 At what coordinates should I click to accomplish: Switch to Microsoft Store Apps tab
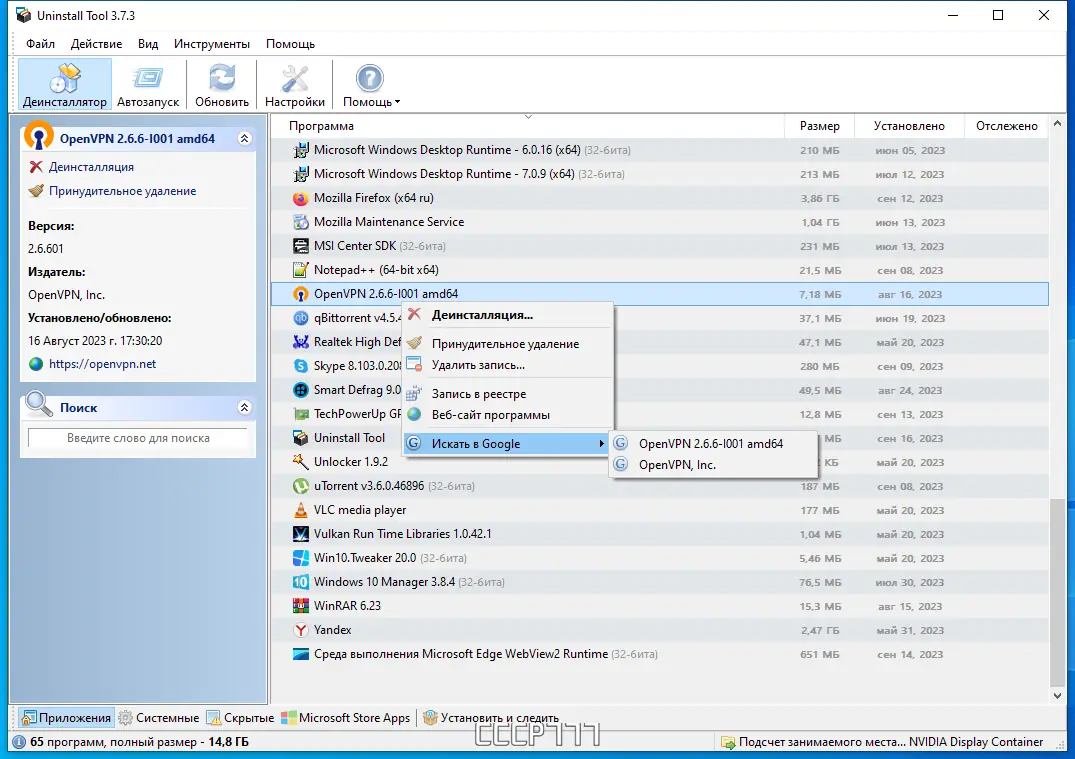click(346, 718)
